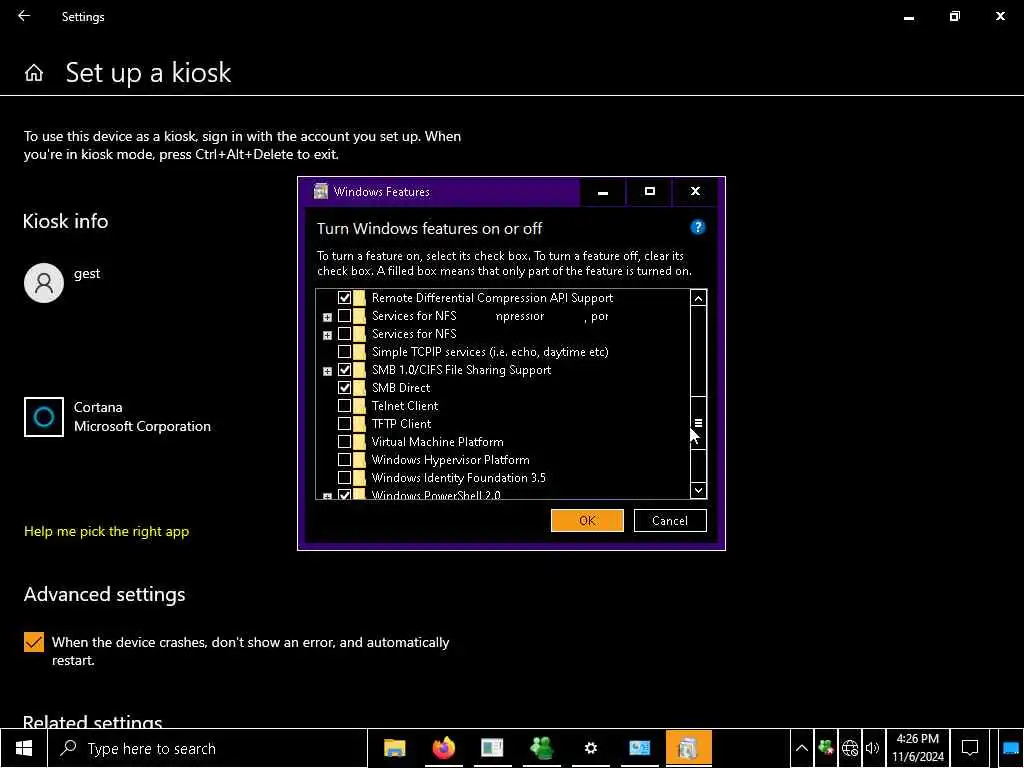The image size is (1024, 768).
Task: Close the Windows Features dialog with X
Action: (x=696, y=192)
